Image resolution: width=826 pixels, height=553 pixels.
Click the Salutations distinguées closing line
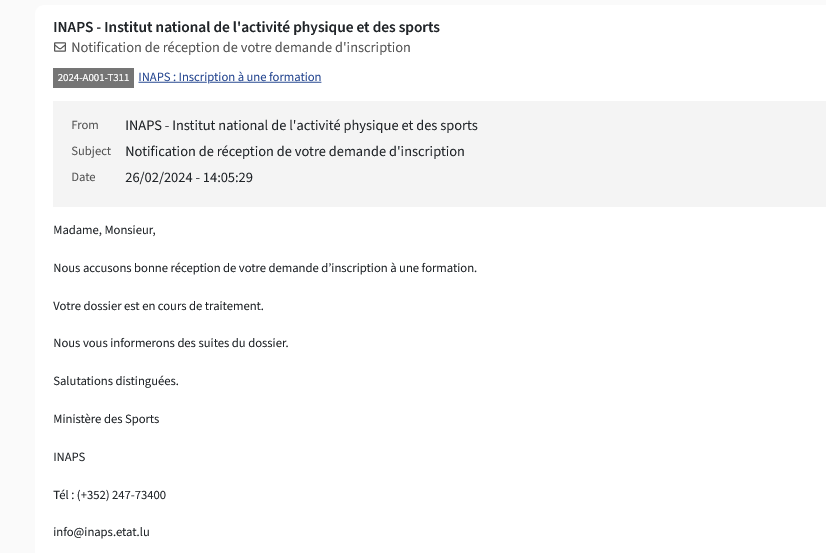coord(116,381)
